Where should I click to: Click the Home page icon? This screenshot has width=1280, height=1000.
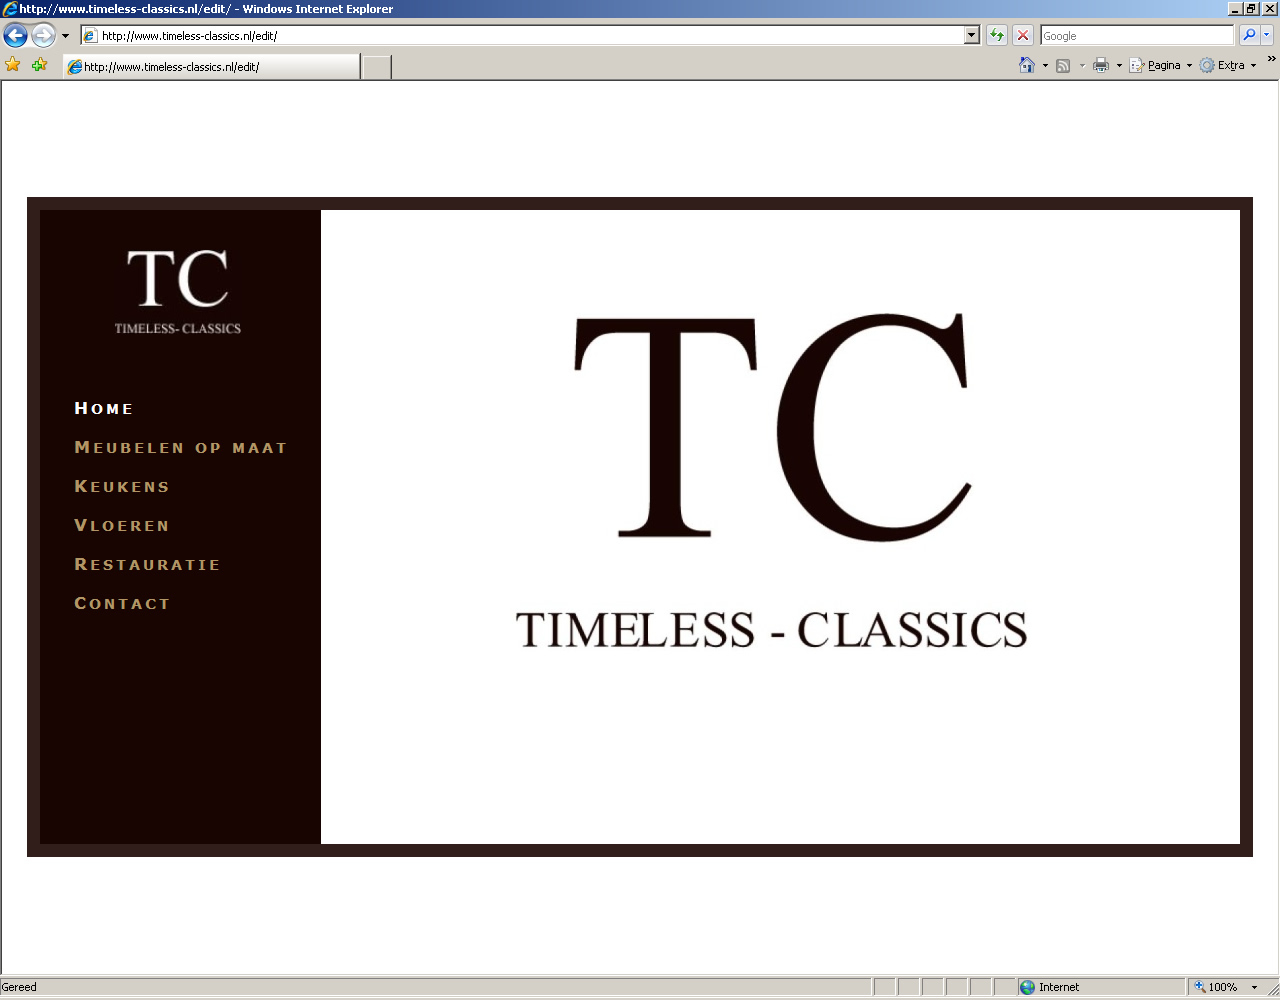click(1027, 65)
